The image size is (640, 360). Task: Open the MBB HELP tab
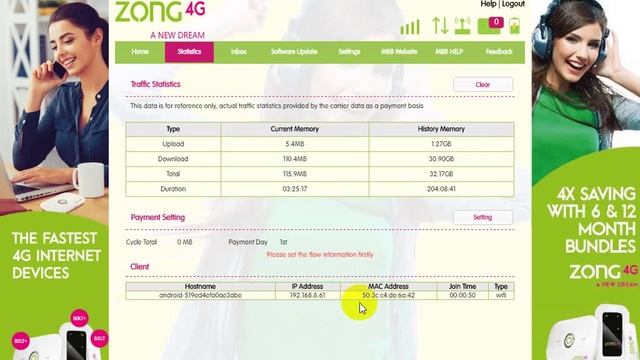coord(449,52)
